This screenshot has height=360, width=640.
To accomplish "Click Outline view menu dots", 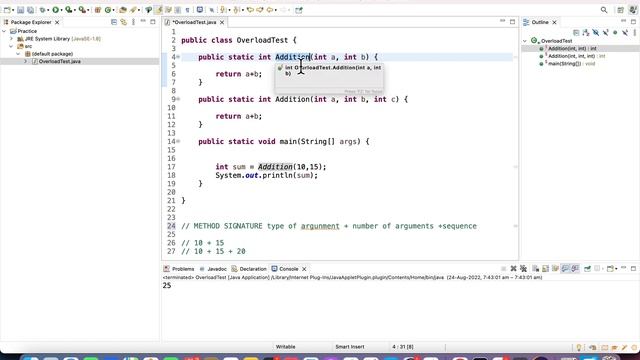I will 635,32.
